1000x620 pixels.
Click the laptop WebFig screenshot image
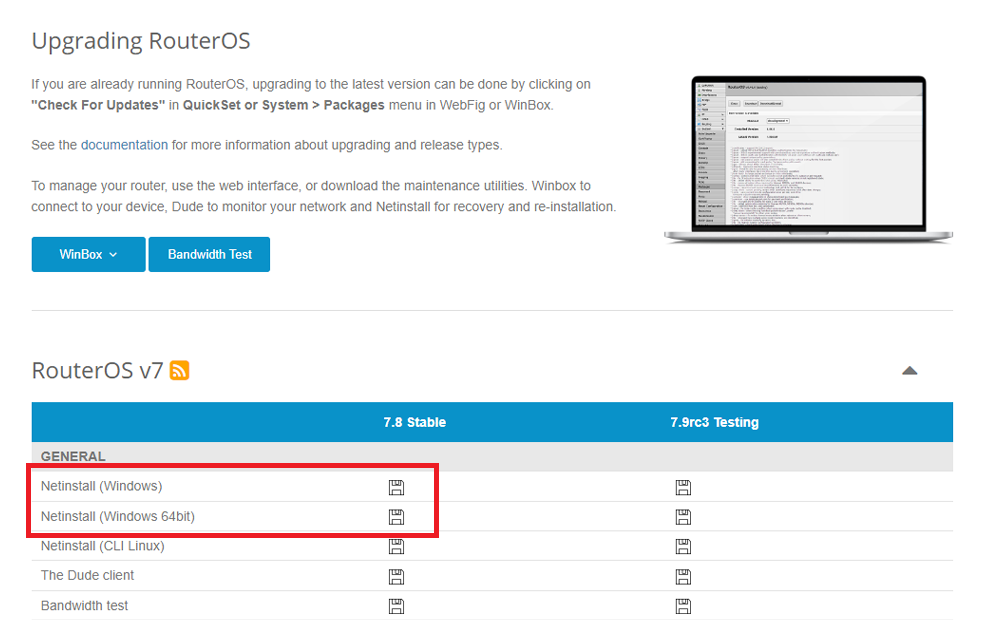[808, 160]
